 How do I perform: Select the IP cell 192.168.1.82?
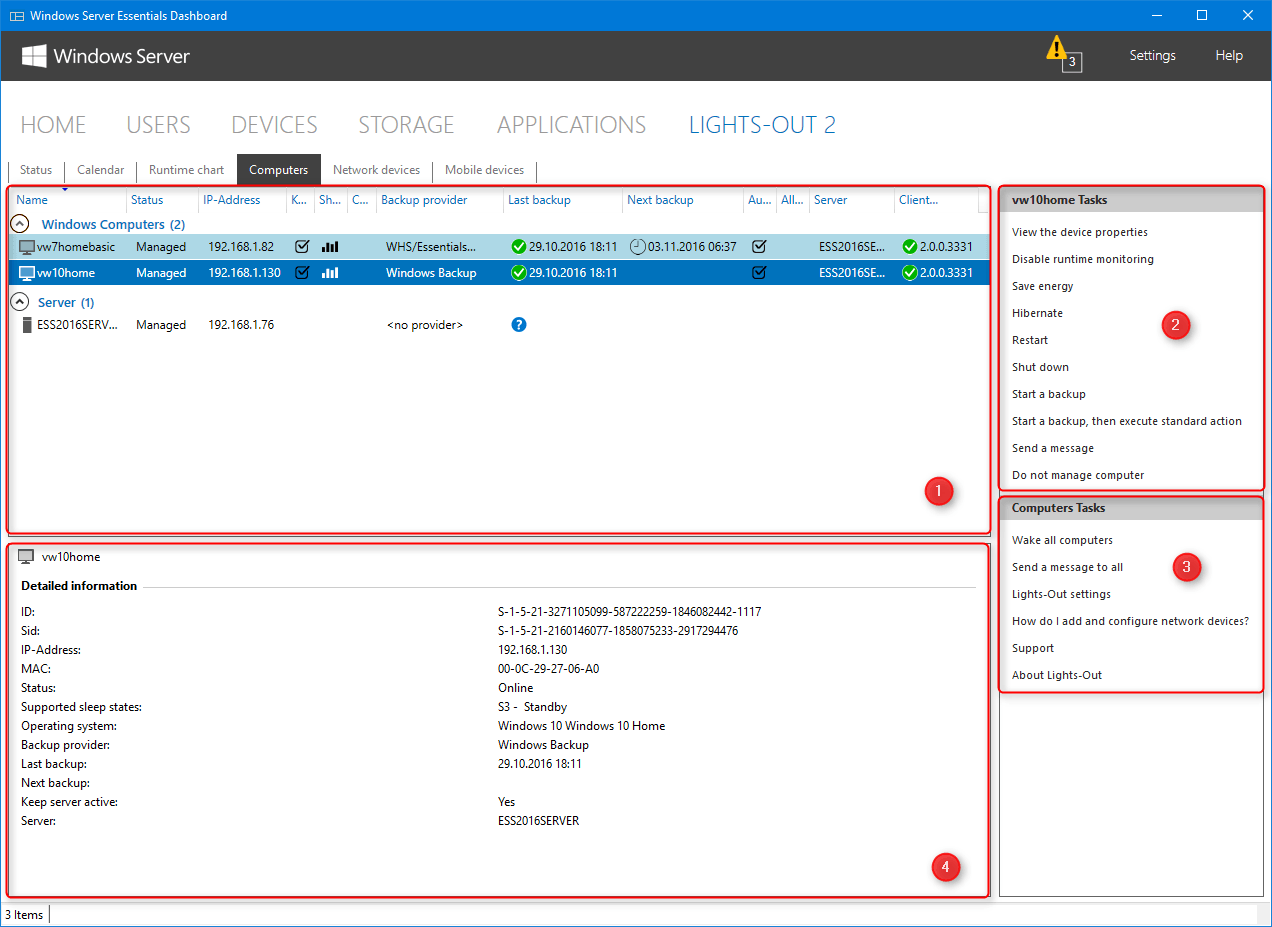(x=241, y=247)
